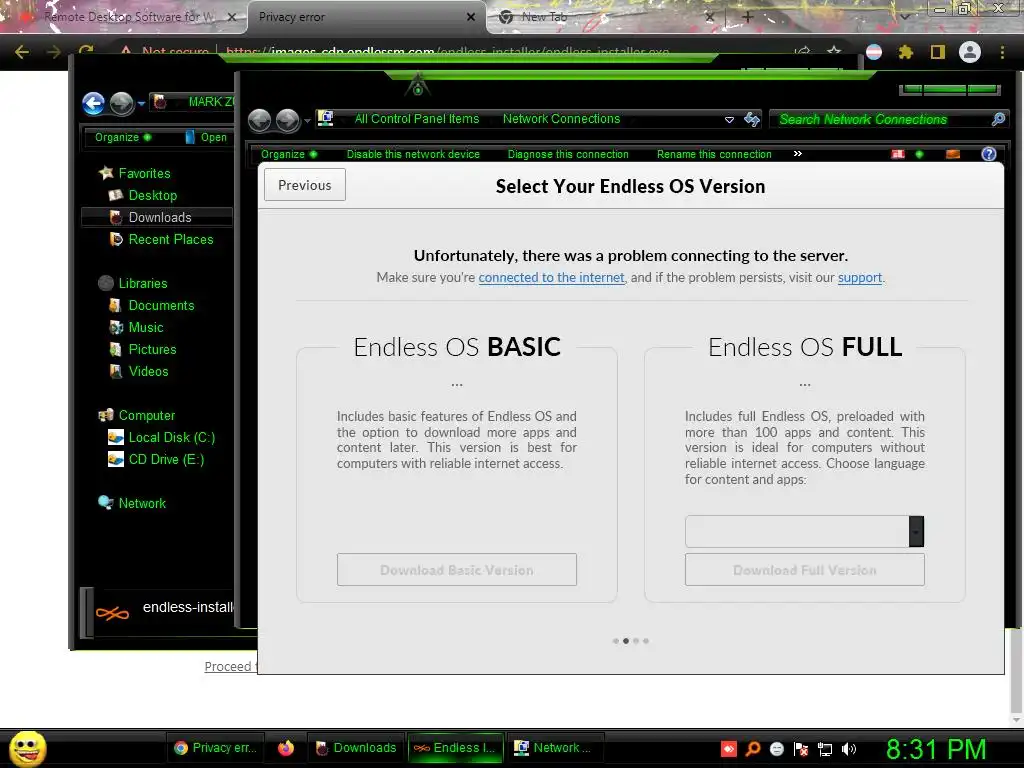Image resolution: width=1024 pixels, height=768 pixels.
Task: Show more toolbar commands chevron
Action: coord(797,153)
